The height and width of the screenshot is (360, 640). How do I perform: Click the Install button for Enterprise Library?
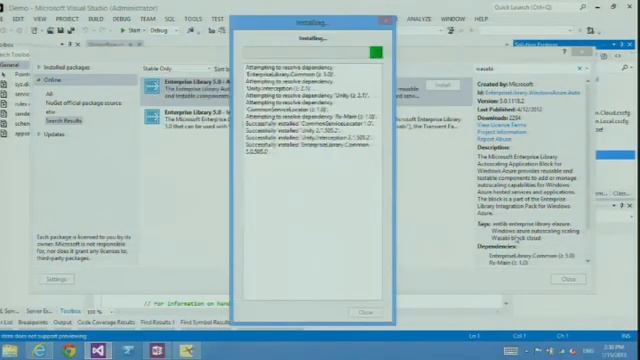[442, 85]
